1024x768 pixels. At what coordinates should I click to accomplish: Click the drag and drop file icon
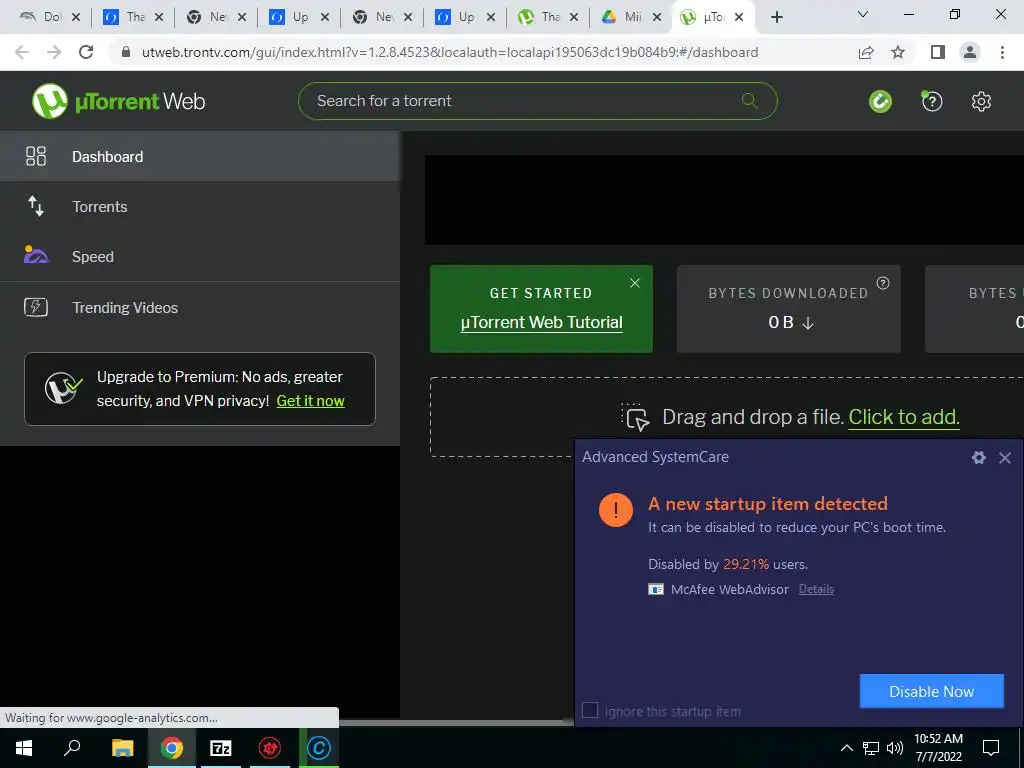pyautogui.click(x=635, y=417)
